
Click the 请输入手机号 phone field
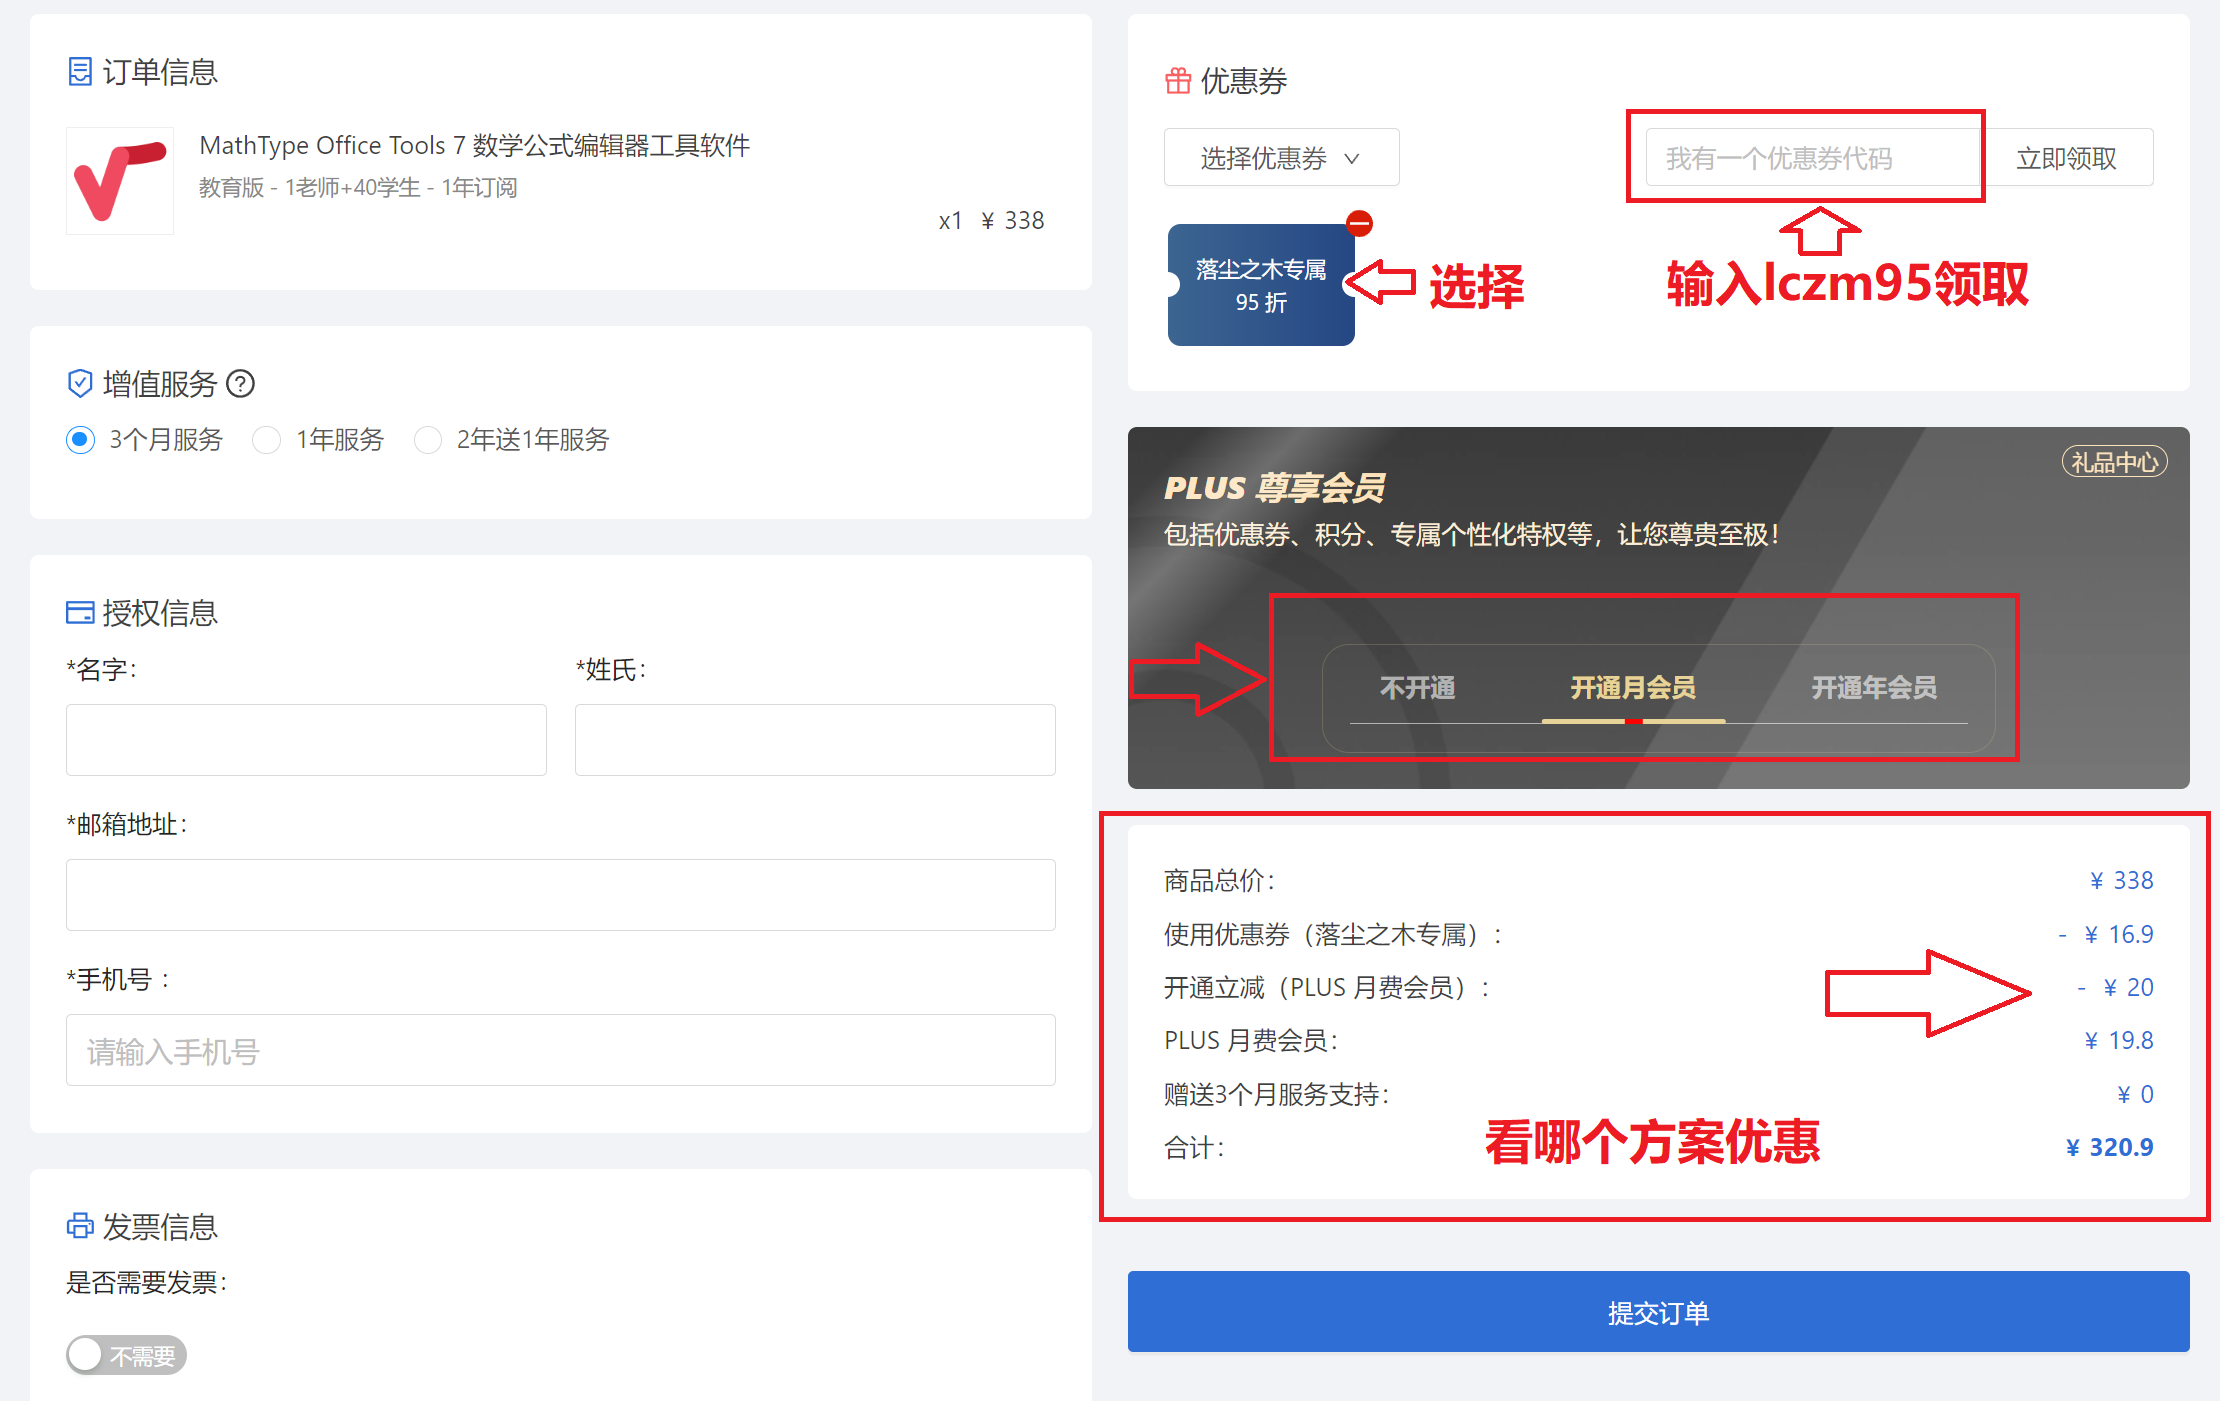[560, 1050]
